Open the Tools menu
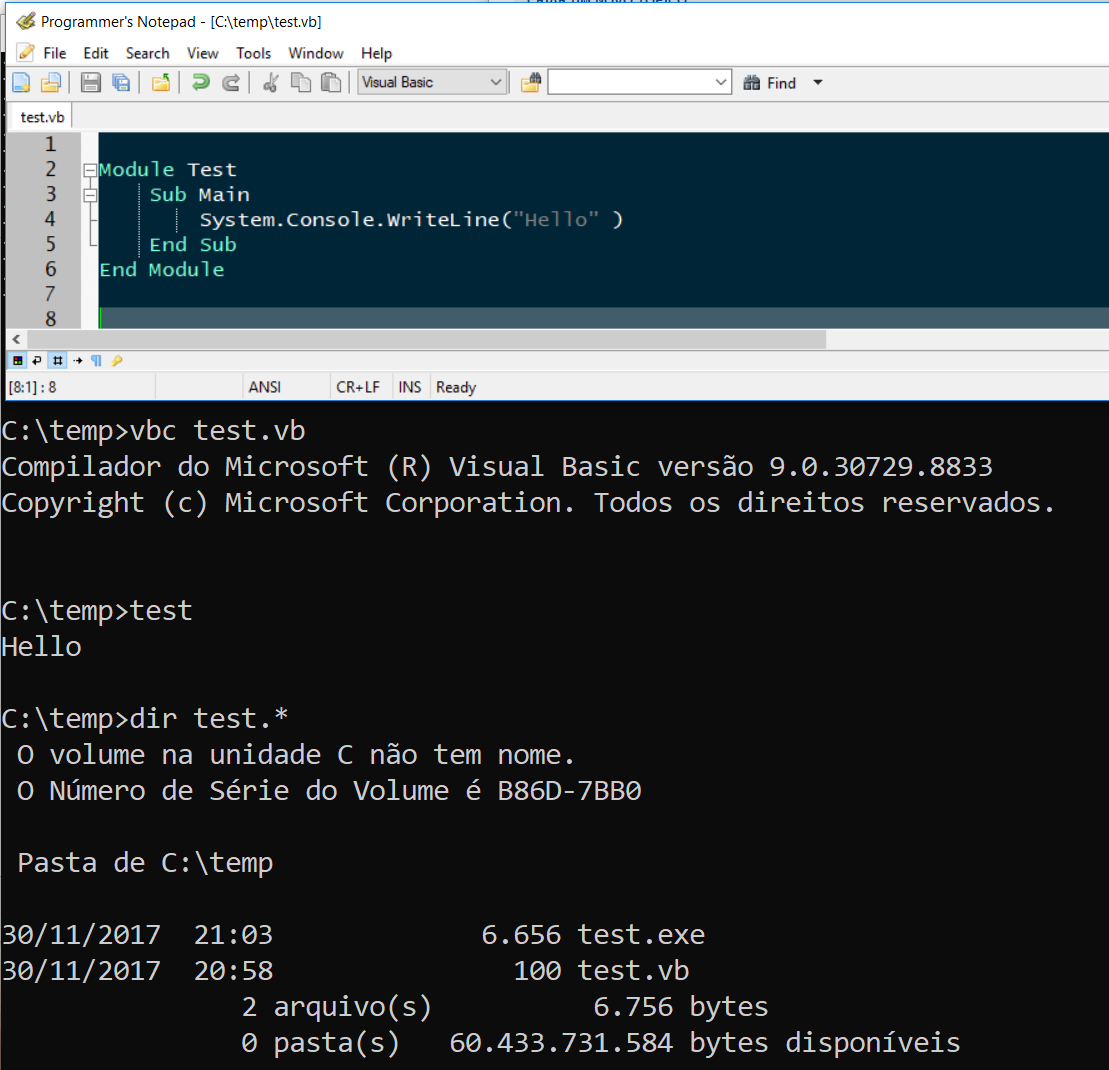Viewport: 1109px width, 1070px height. (x=253, y=53)
